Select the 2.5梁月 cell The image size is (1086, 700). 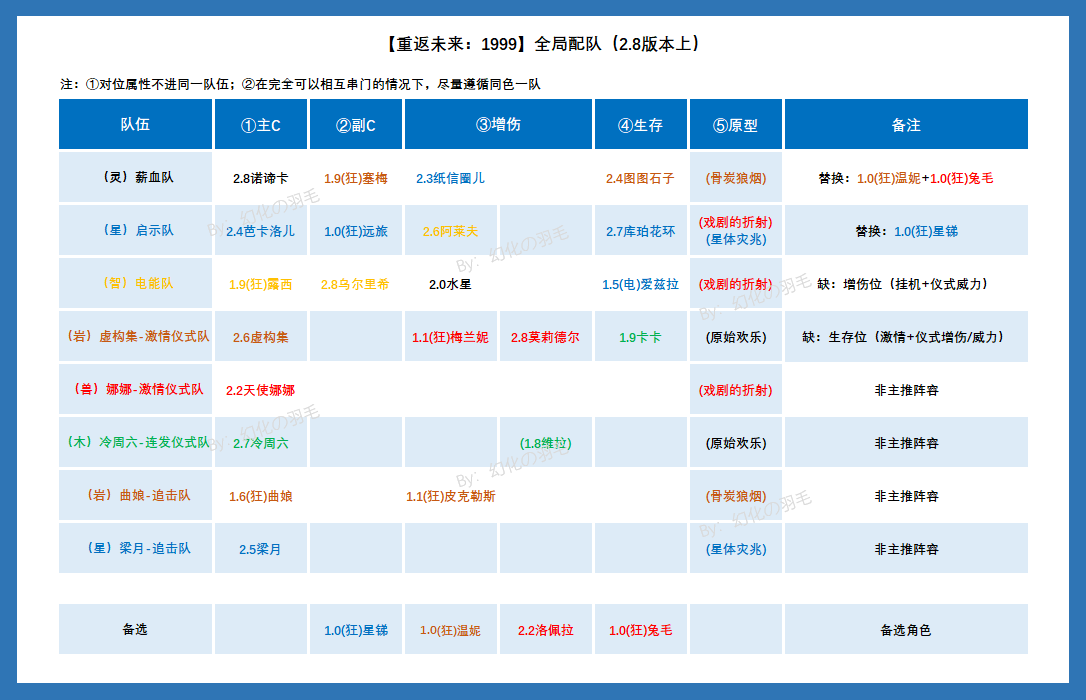tap(260, 549)
